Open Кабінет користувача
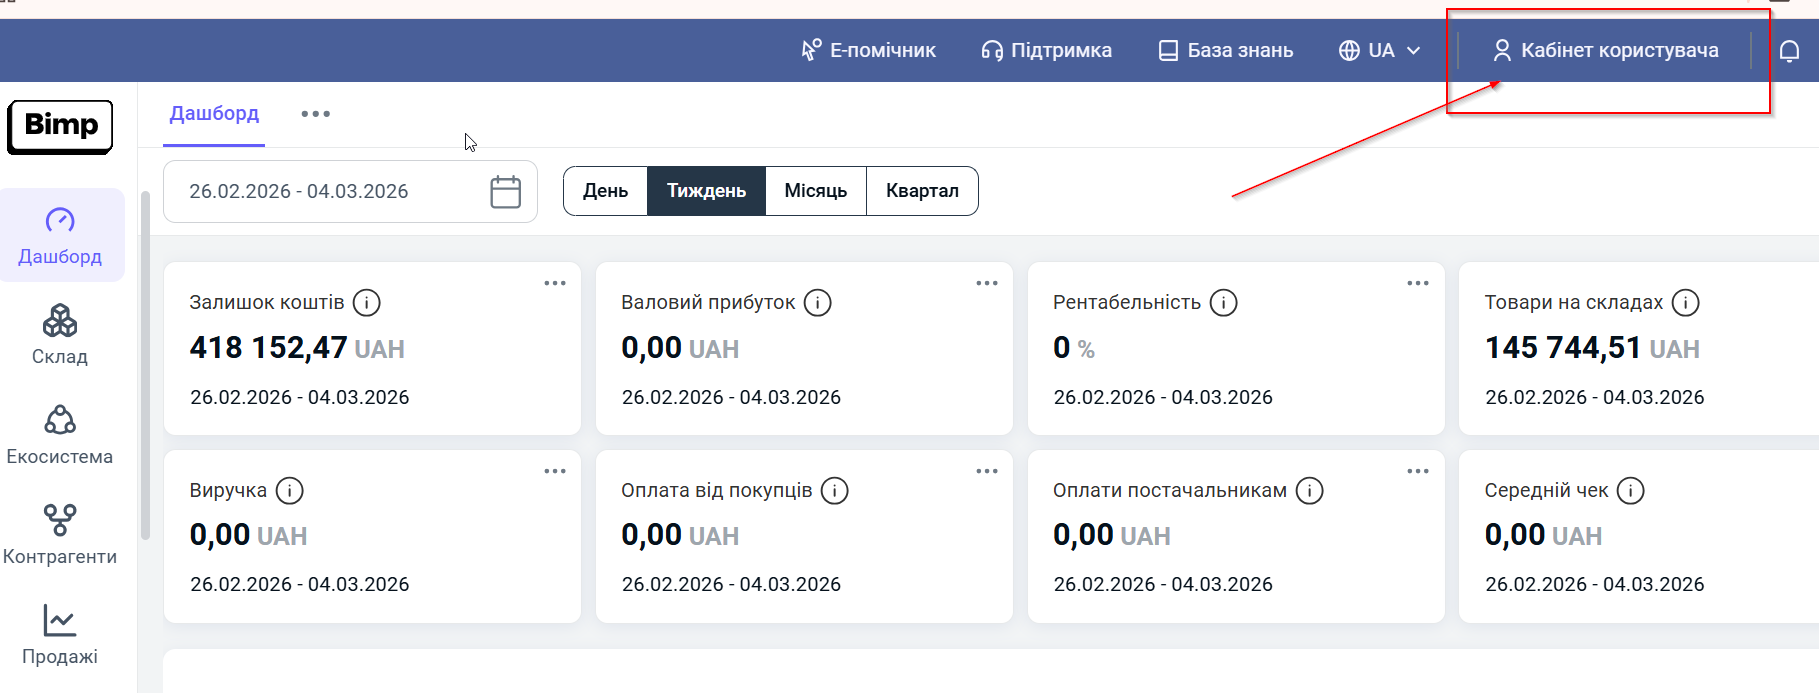Viewport: 1819px width, 693px height. click(x=1605, y=51)
